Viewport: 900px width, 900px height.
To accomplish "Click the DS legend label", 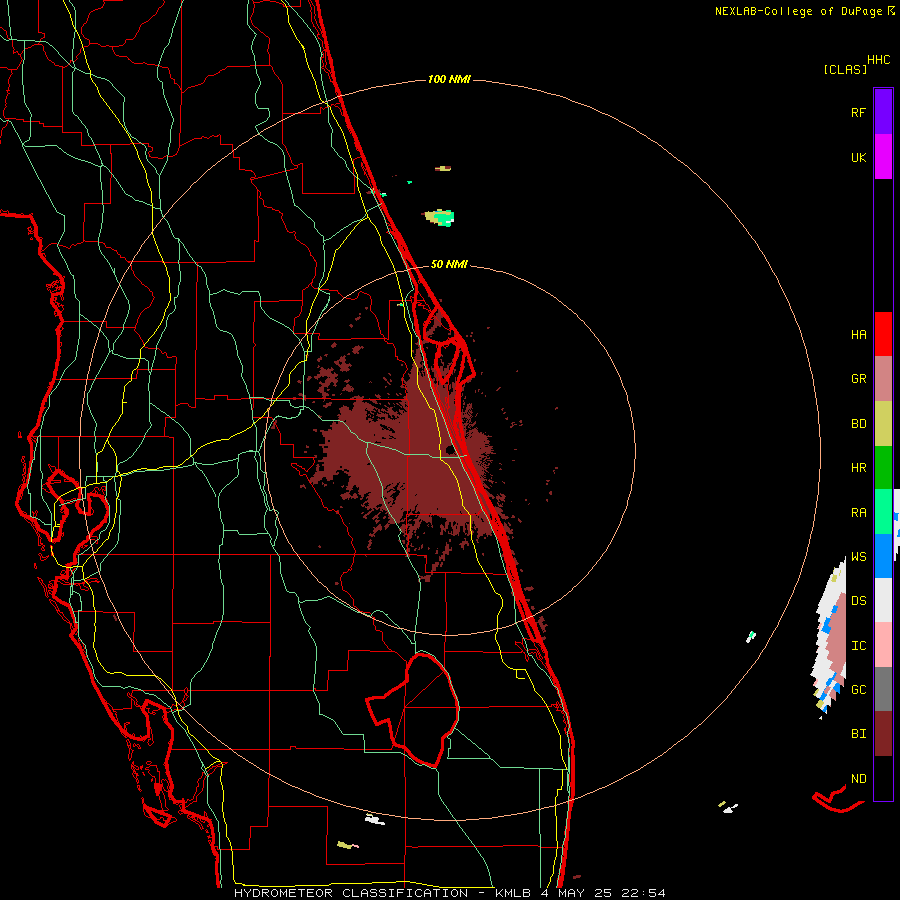I will [858, 601].
